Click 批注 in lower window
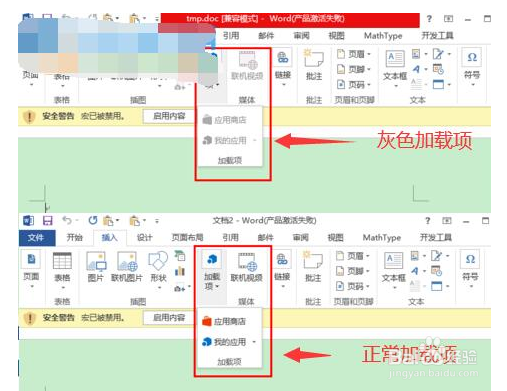Viewport: 507px width, 391px height. [x=313, y=267]
